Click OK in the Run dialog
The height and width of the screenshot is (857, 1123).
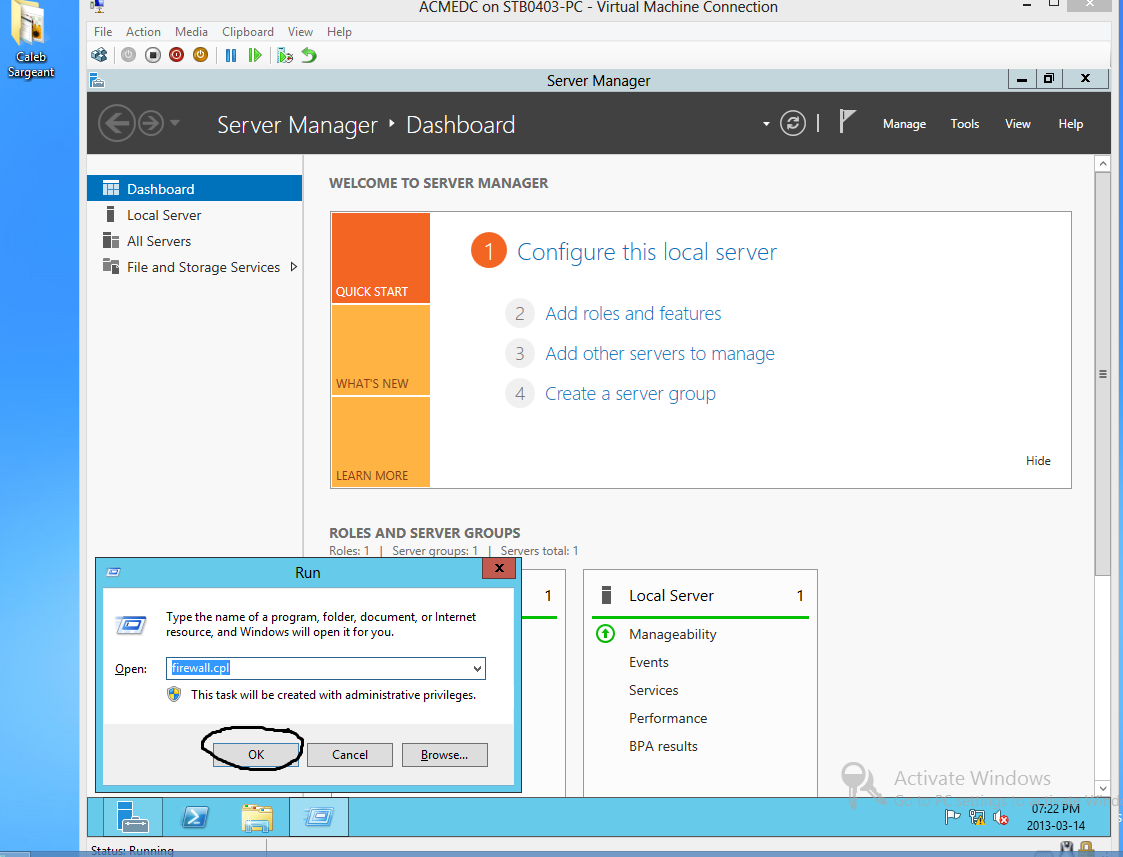point(256,755)
